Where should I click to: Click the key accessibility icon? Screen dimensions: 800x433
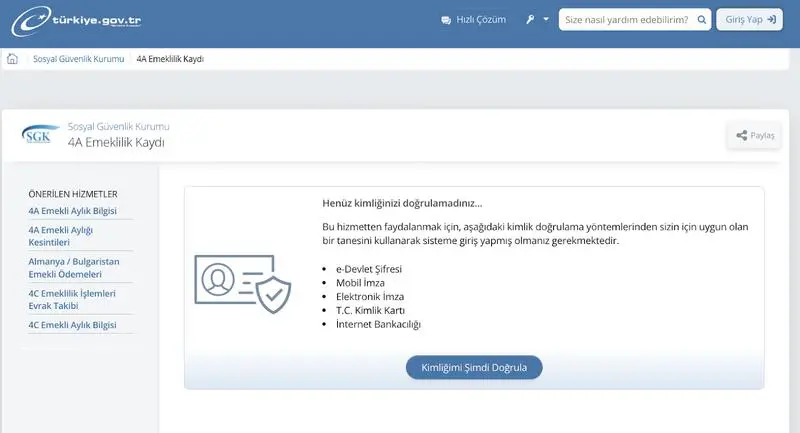pos(530,19)
